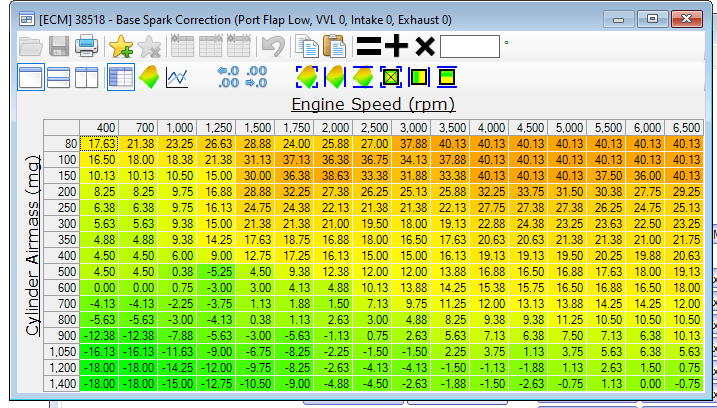
Task: Switch to 3D surface view
Action: click(x=149, y=77)
